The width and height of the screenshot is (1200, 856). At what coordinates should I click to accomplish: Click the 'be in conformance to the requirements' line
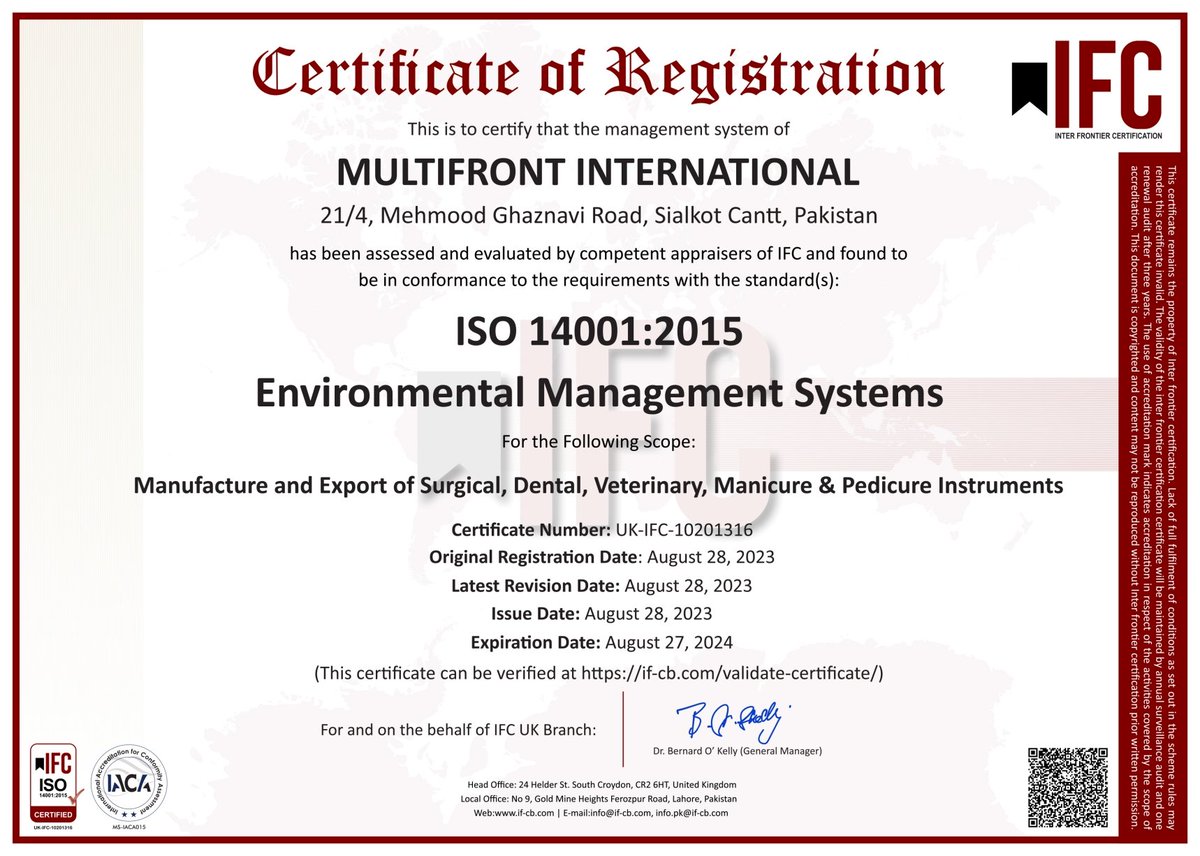[x=599, y=280]
